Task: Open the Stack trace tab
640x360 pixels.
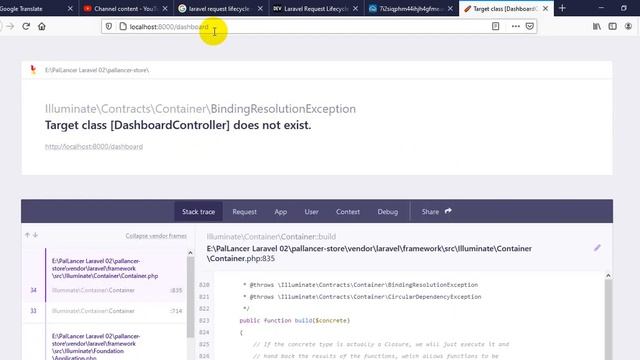Action: [198, 211]
